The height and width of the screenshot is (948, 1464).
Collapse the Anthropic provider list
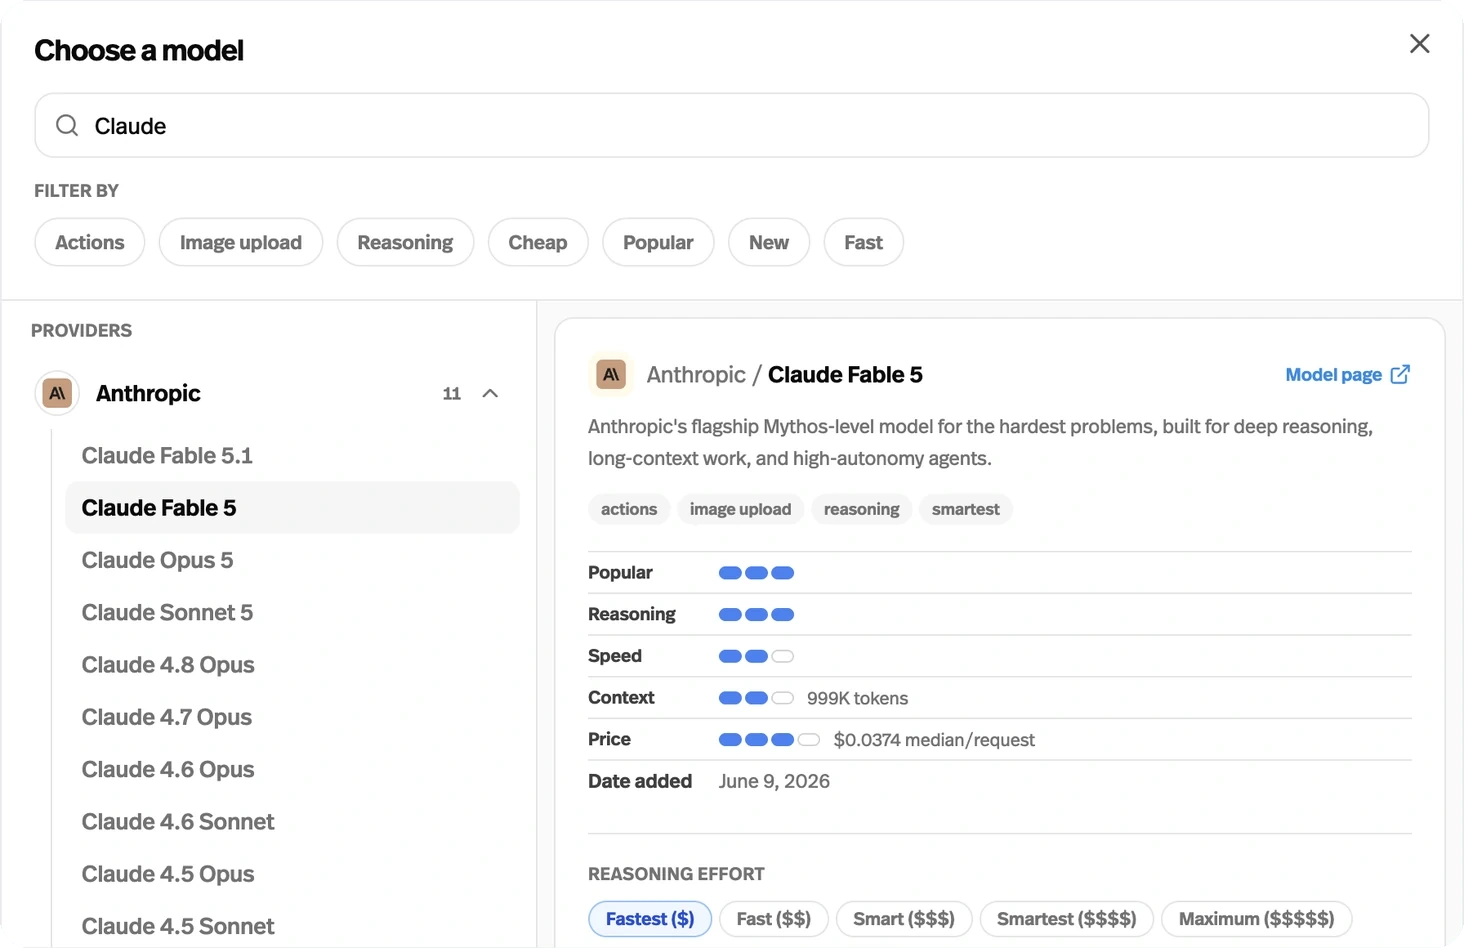[x=490, y=393]
